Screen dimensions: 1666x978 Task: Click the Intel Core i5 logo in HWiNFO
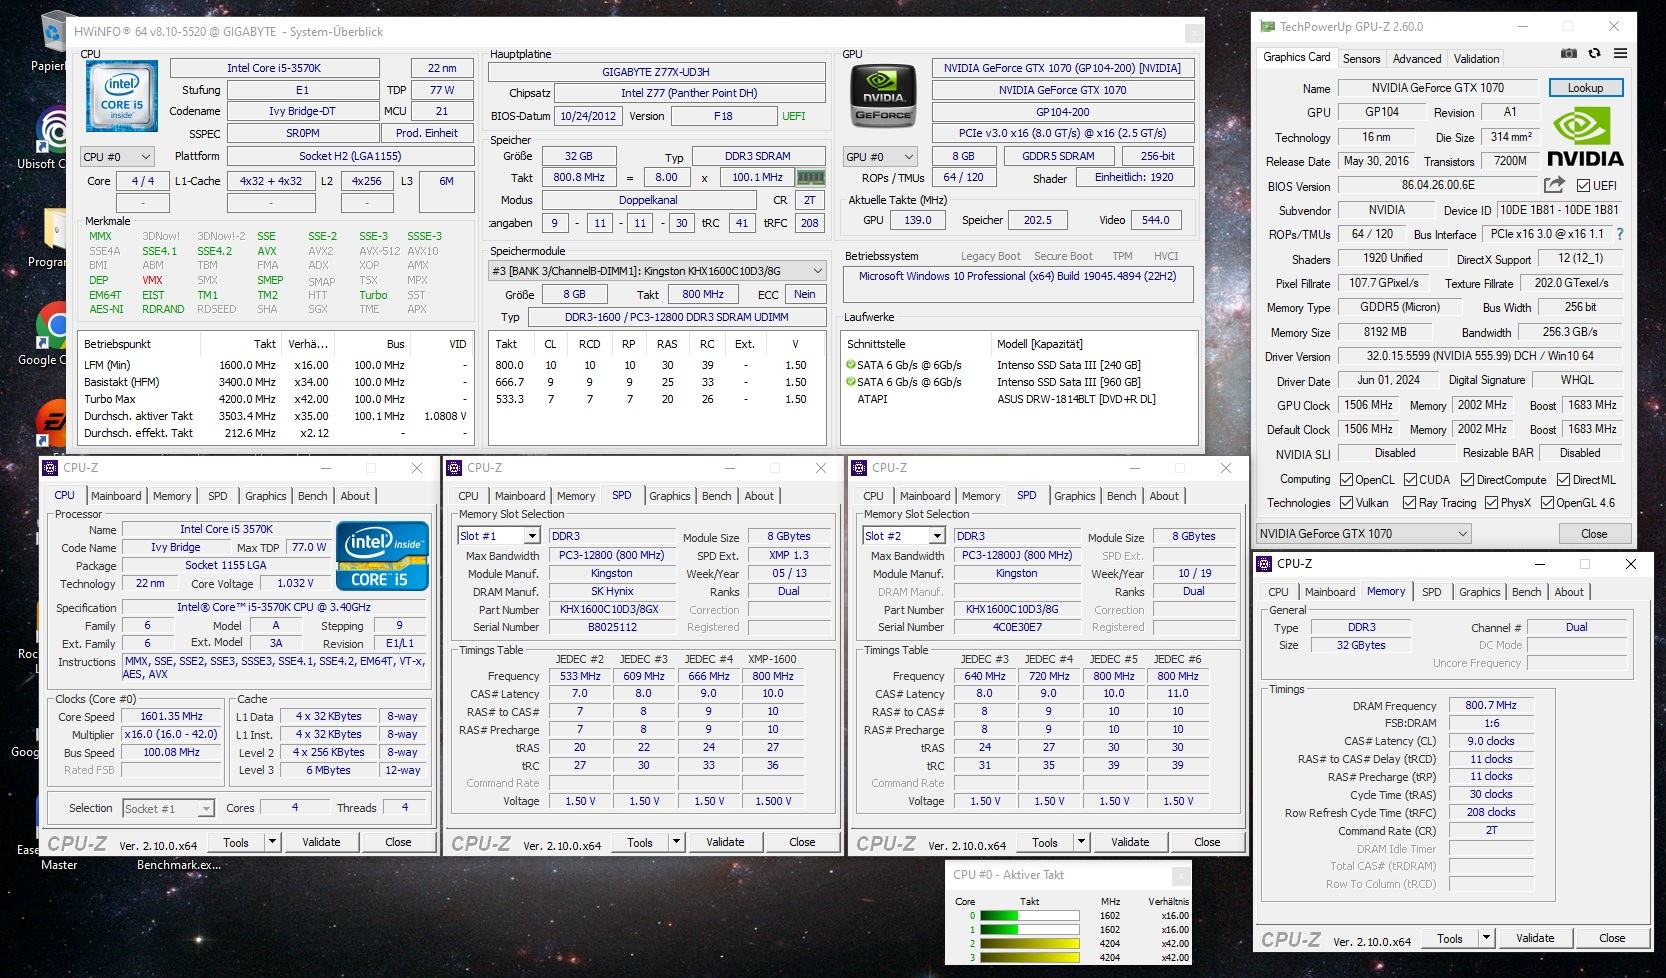click(x=122, y=97)
